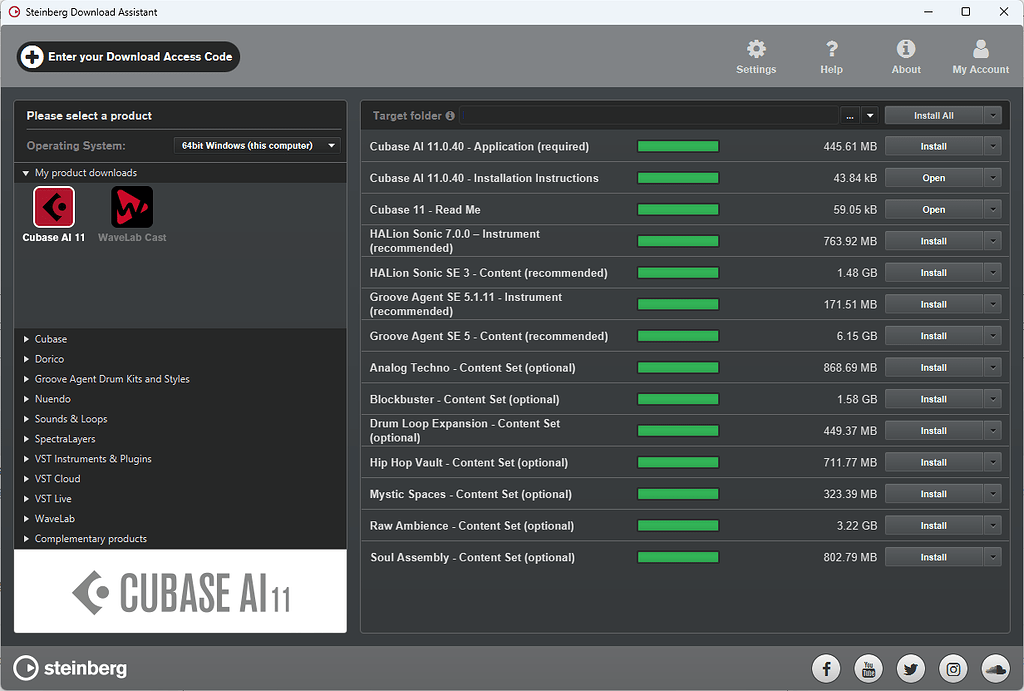Open the YouTube icon at the bottom
The height and width of the screenshot is (691, 1024).
coord(868,669)
